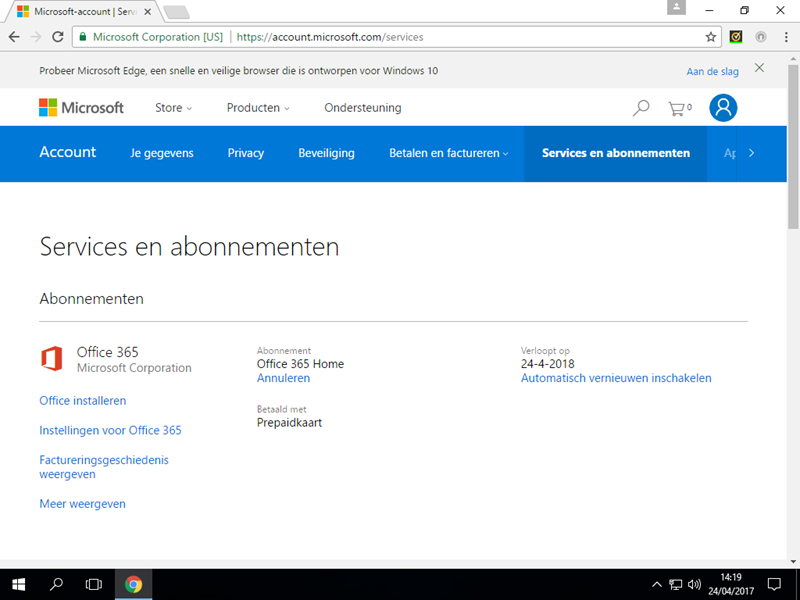The height and width of the screenshot is (600, 800).
Task: Reload the page with the refresh icon
Action: click(58, 37)
